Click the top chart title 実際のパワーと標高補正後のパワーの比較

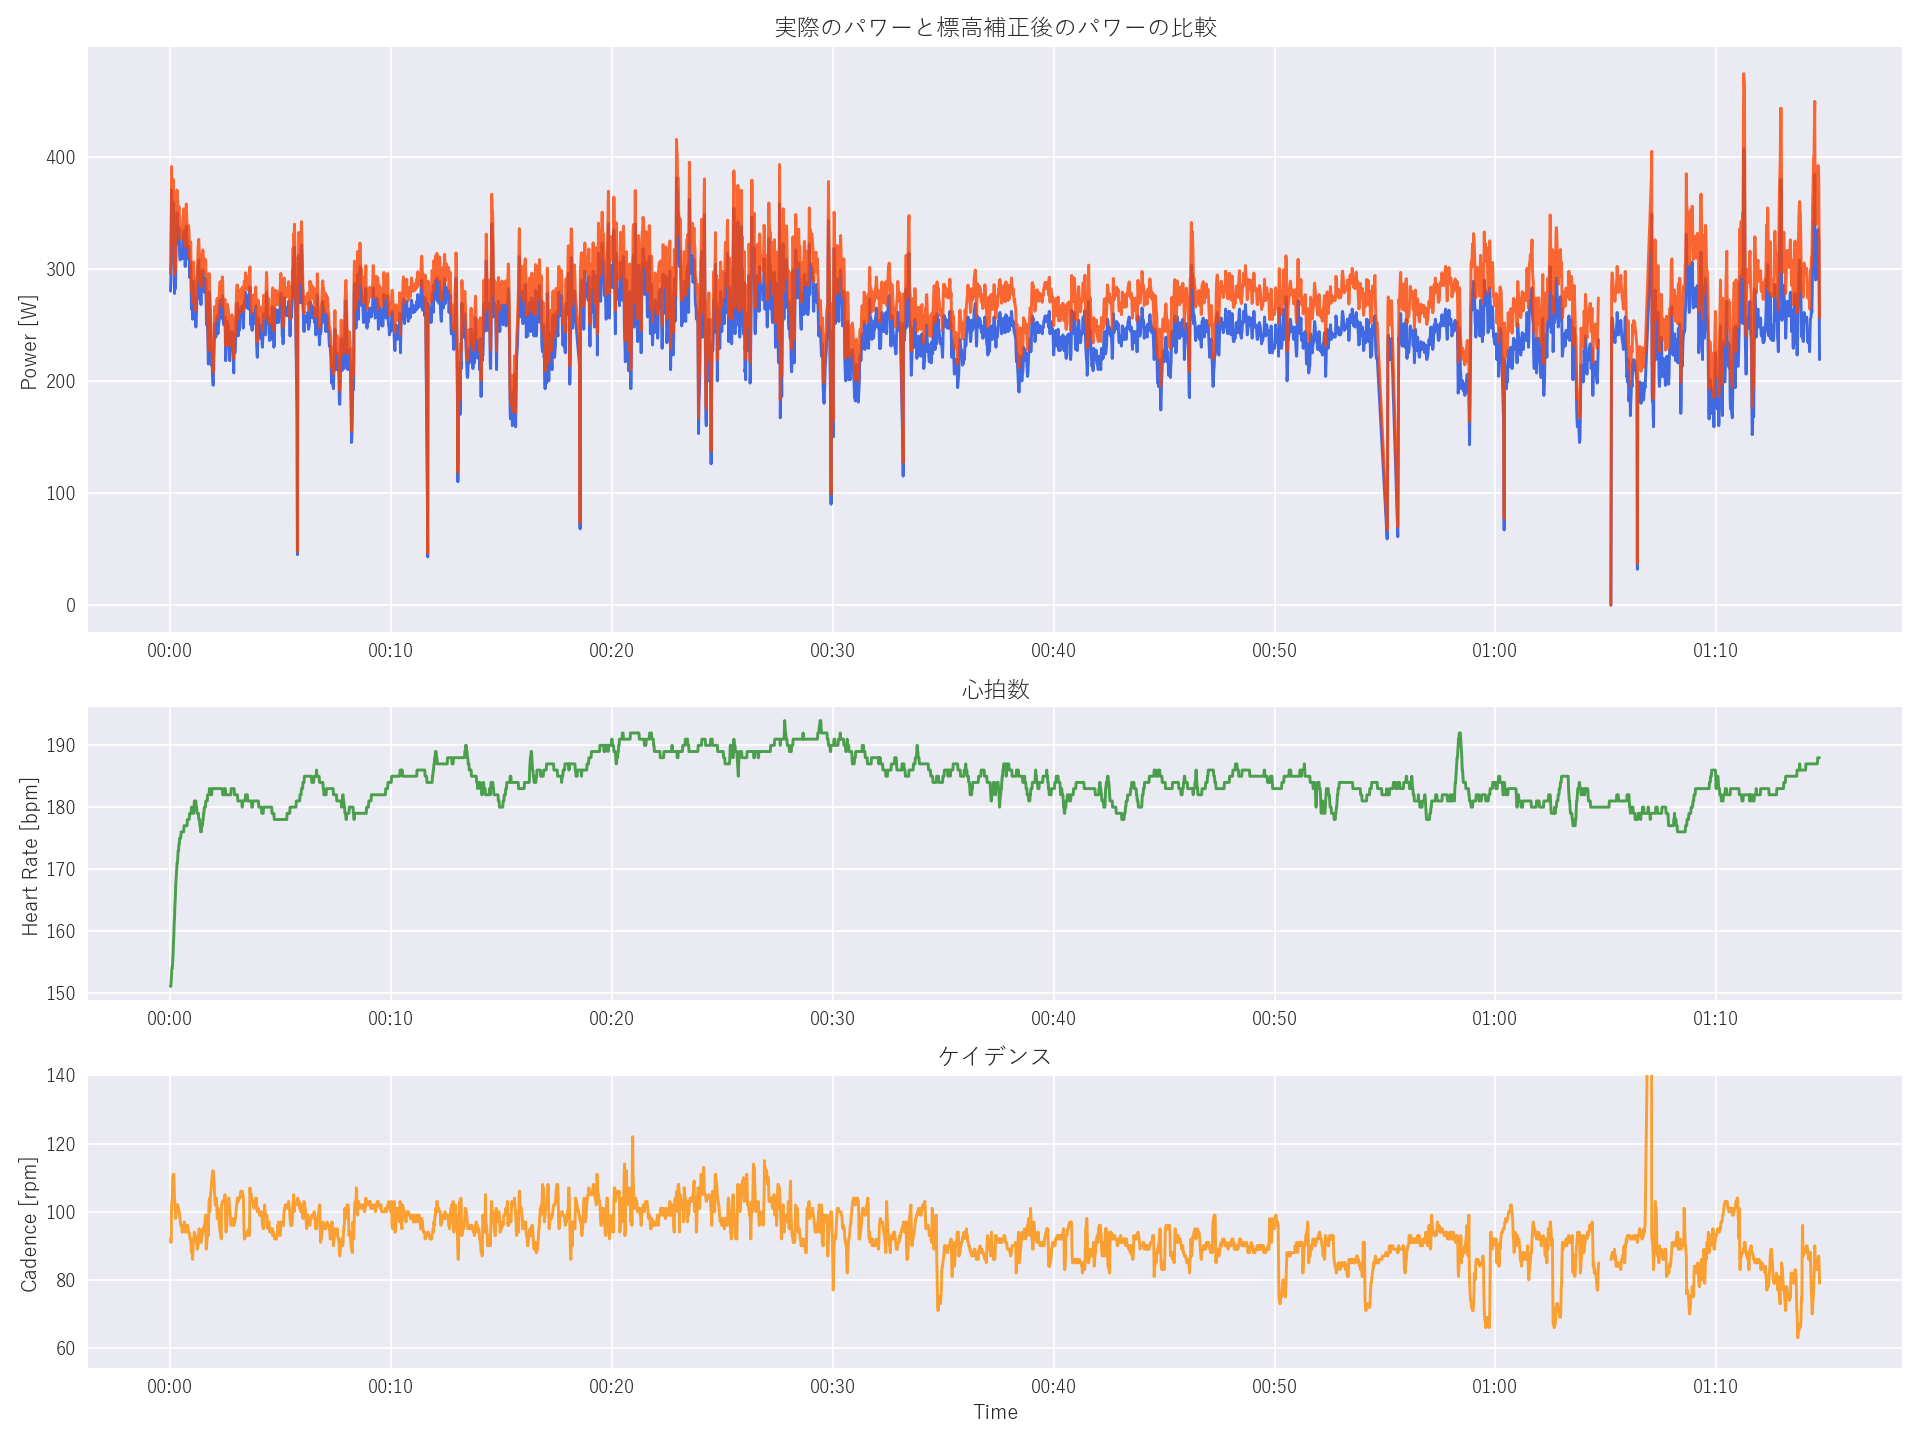coord(995,27)
